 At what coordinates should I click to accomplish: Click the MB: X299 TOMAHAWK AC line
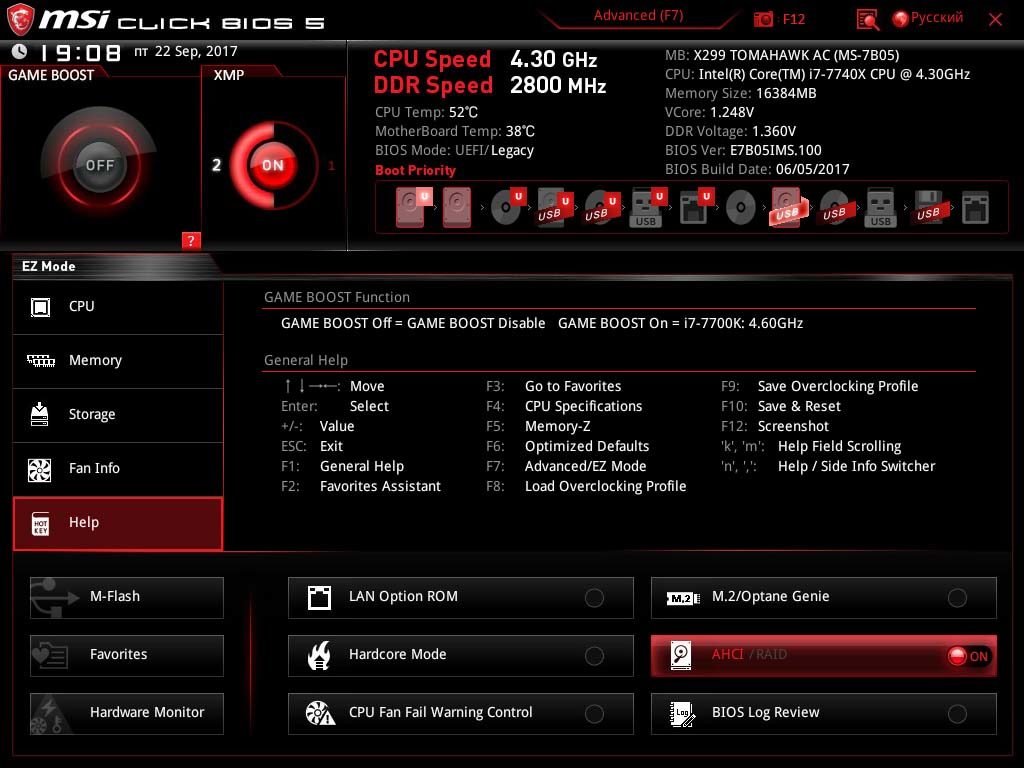click(x=782, y=56)
